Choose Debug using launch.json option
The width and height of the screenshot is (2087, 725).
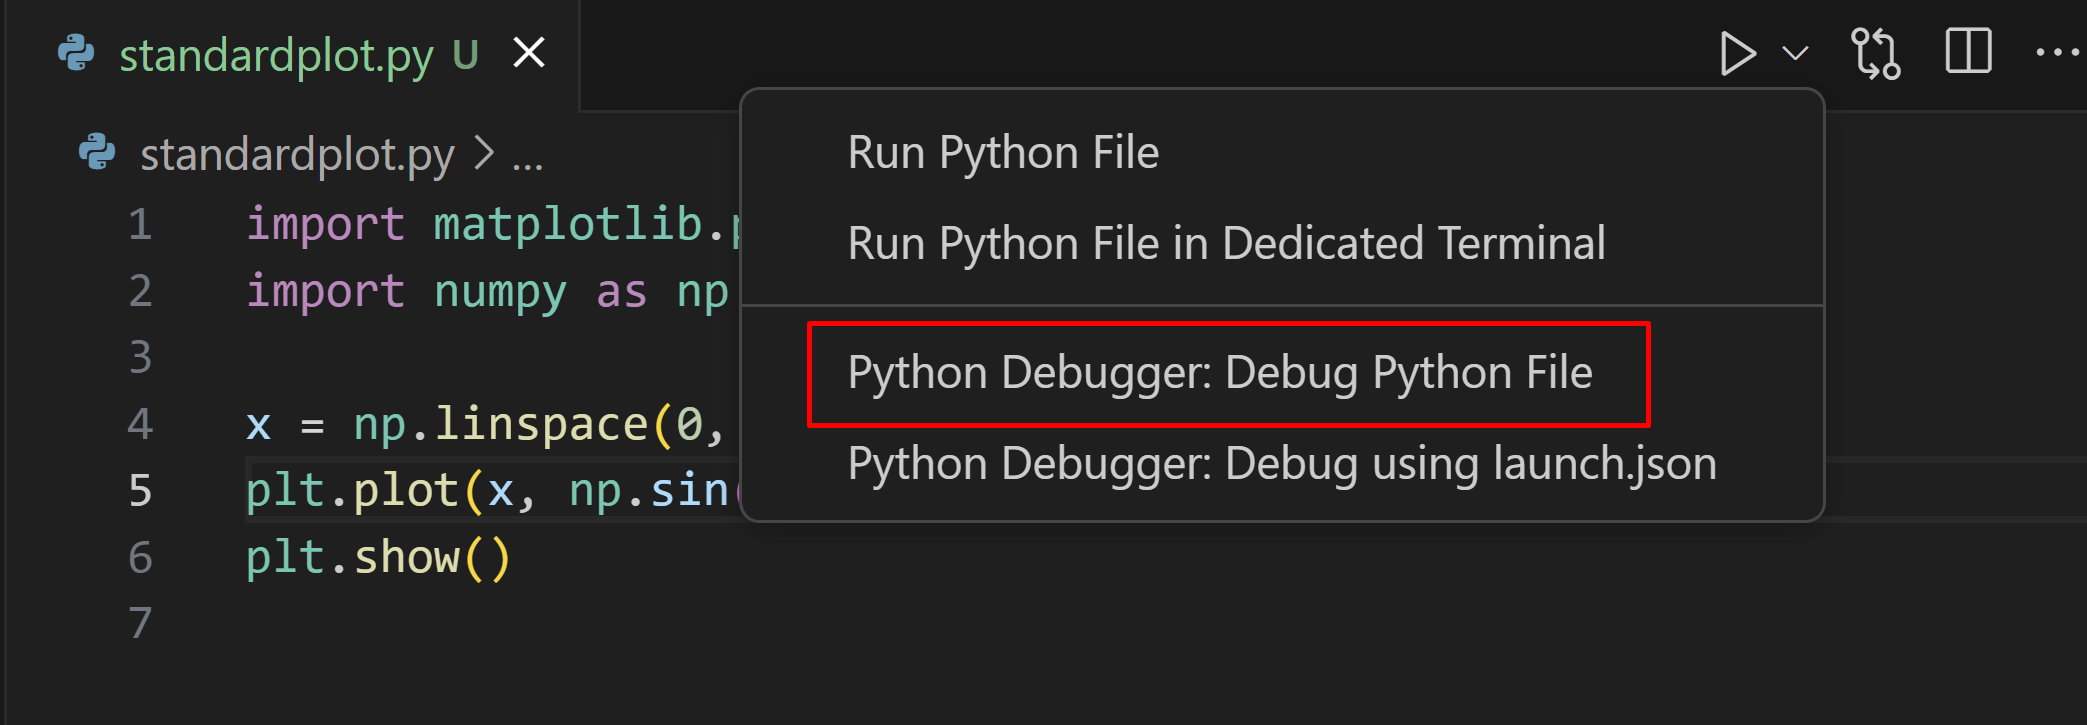pyautogui.click(x=1281, y=464)
